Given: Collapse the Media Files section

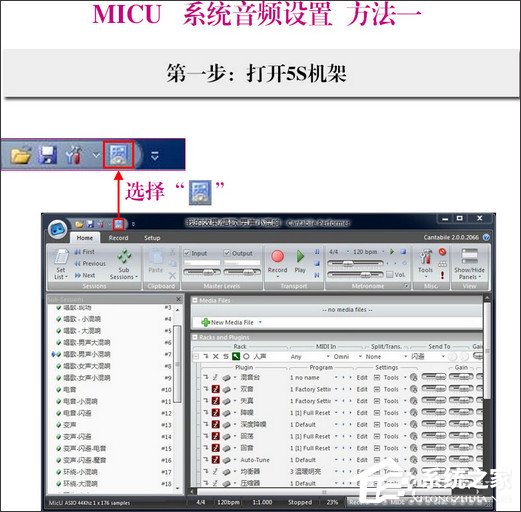Looking at the screenshot, I should tap(195, 300).
